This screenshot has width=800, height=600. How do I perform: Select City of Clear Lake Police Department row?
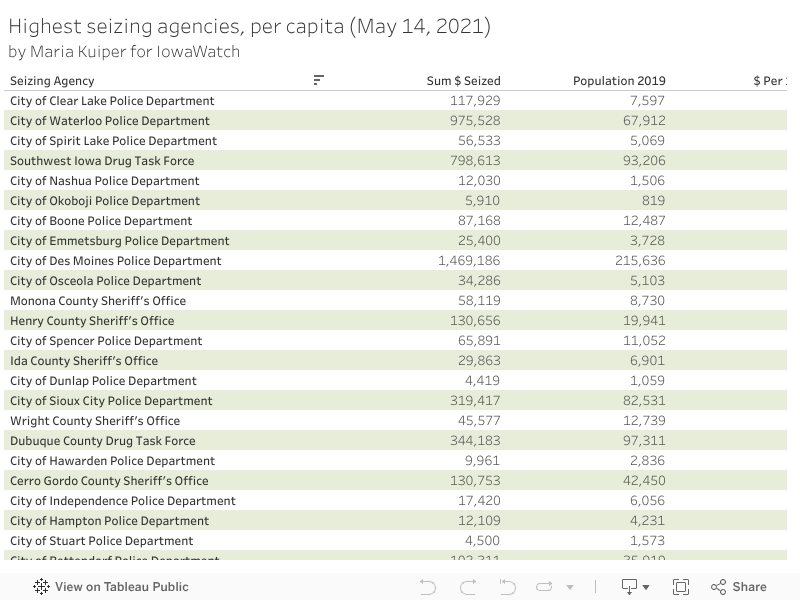coord(112,101)
